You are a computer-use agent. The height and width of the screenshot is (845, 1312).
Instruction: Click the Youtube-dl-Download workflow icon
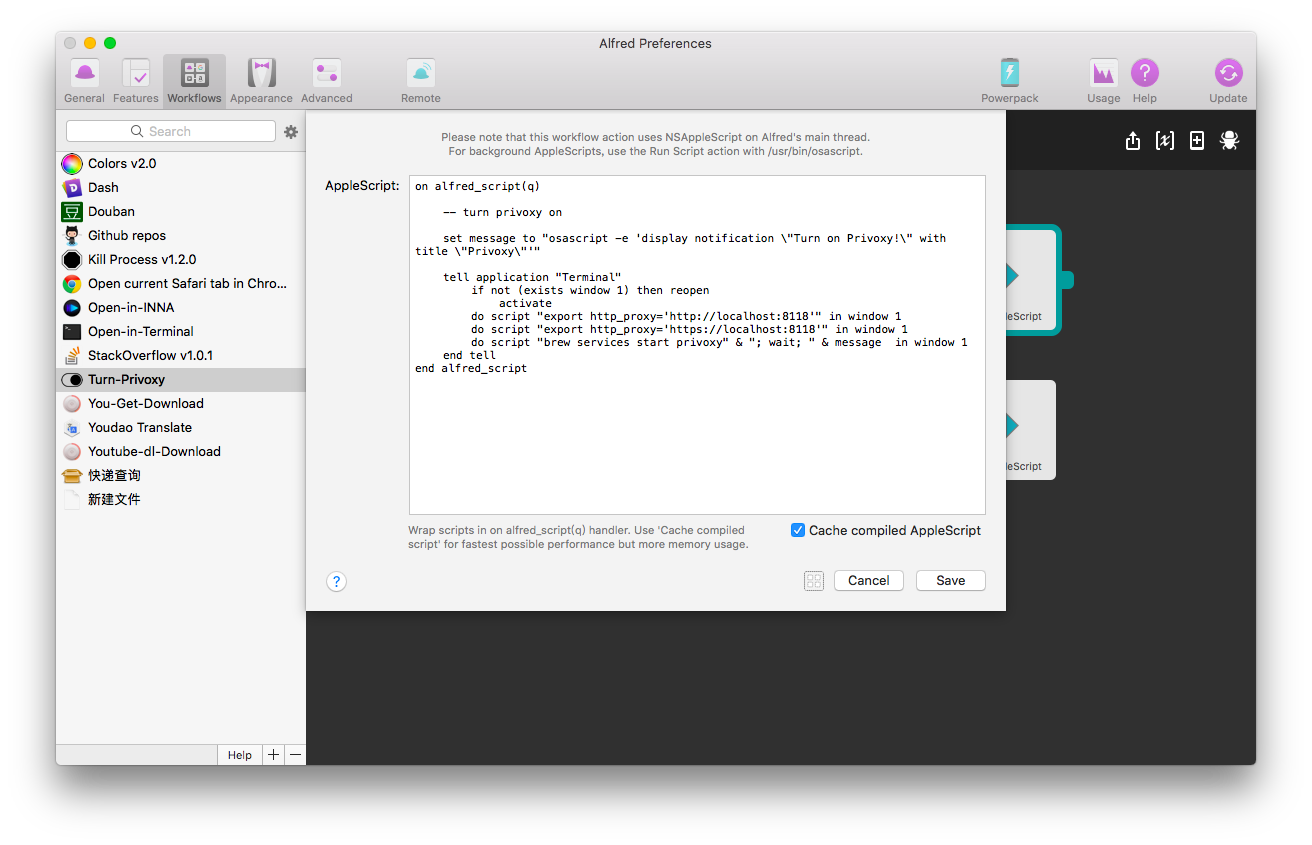72,451
